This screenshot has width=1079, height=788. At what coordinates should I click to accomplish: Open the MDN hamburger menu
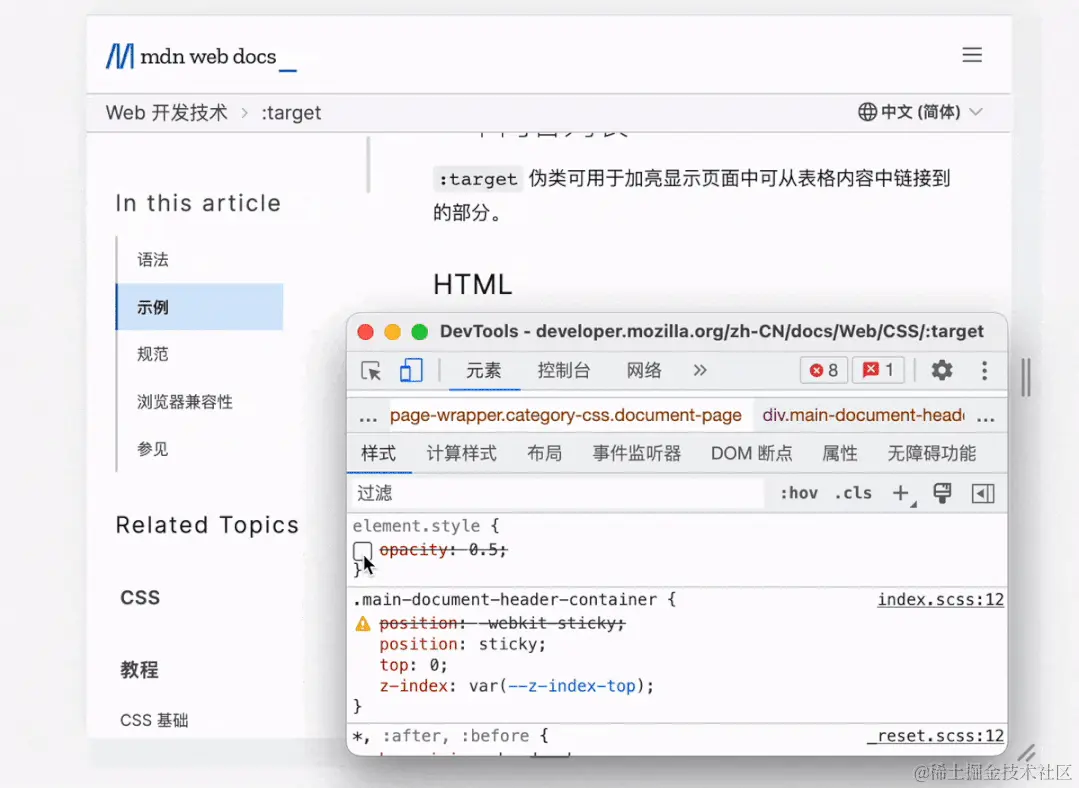point(972,54)
